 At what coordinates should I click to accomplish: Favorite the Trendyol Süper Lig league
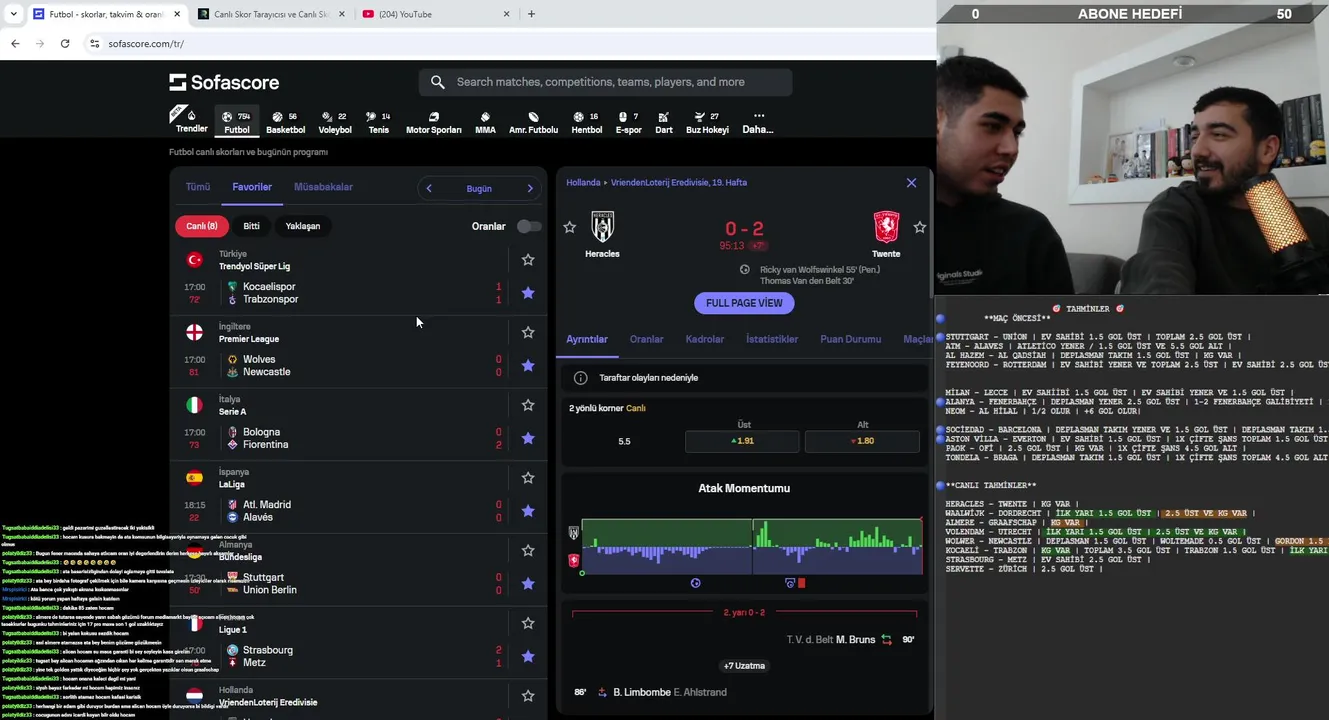coord(528,260)
